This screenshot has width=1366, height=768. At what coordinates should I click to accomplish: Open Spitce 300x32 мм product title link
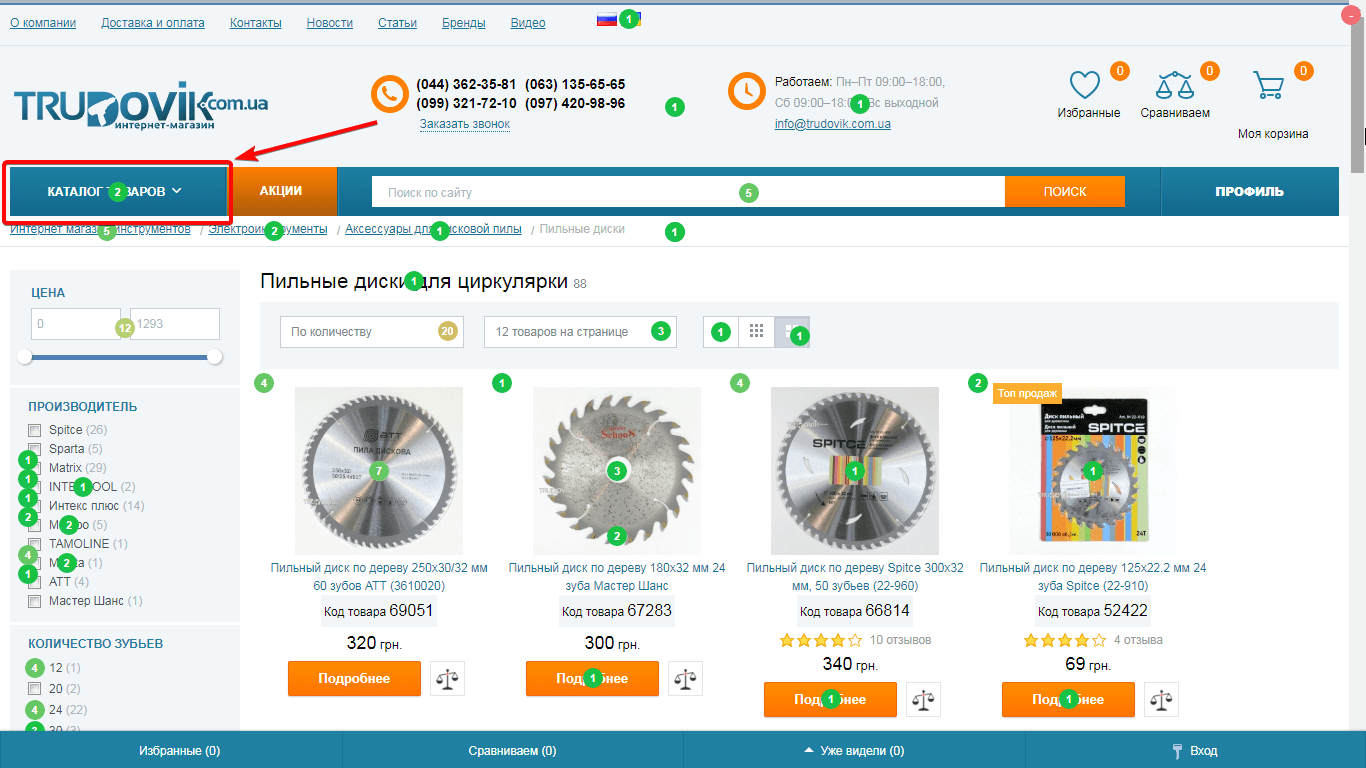pos(855,576)
